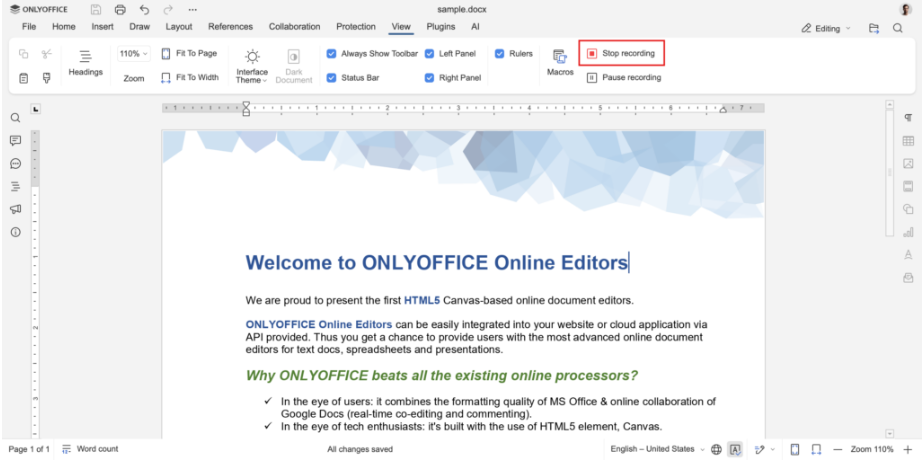922x467 pixels.
Task: Click the user avatar icon
Action: click(906, 9)
